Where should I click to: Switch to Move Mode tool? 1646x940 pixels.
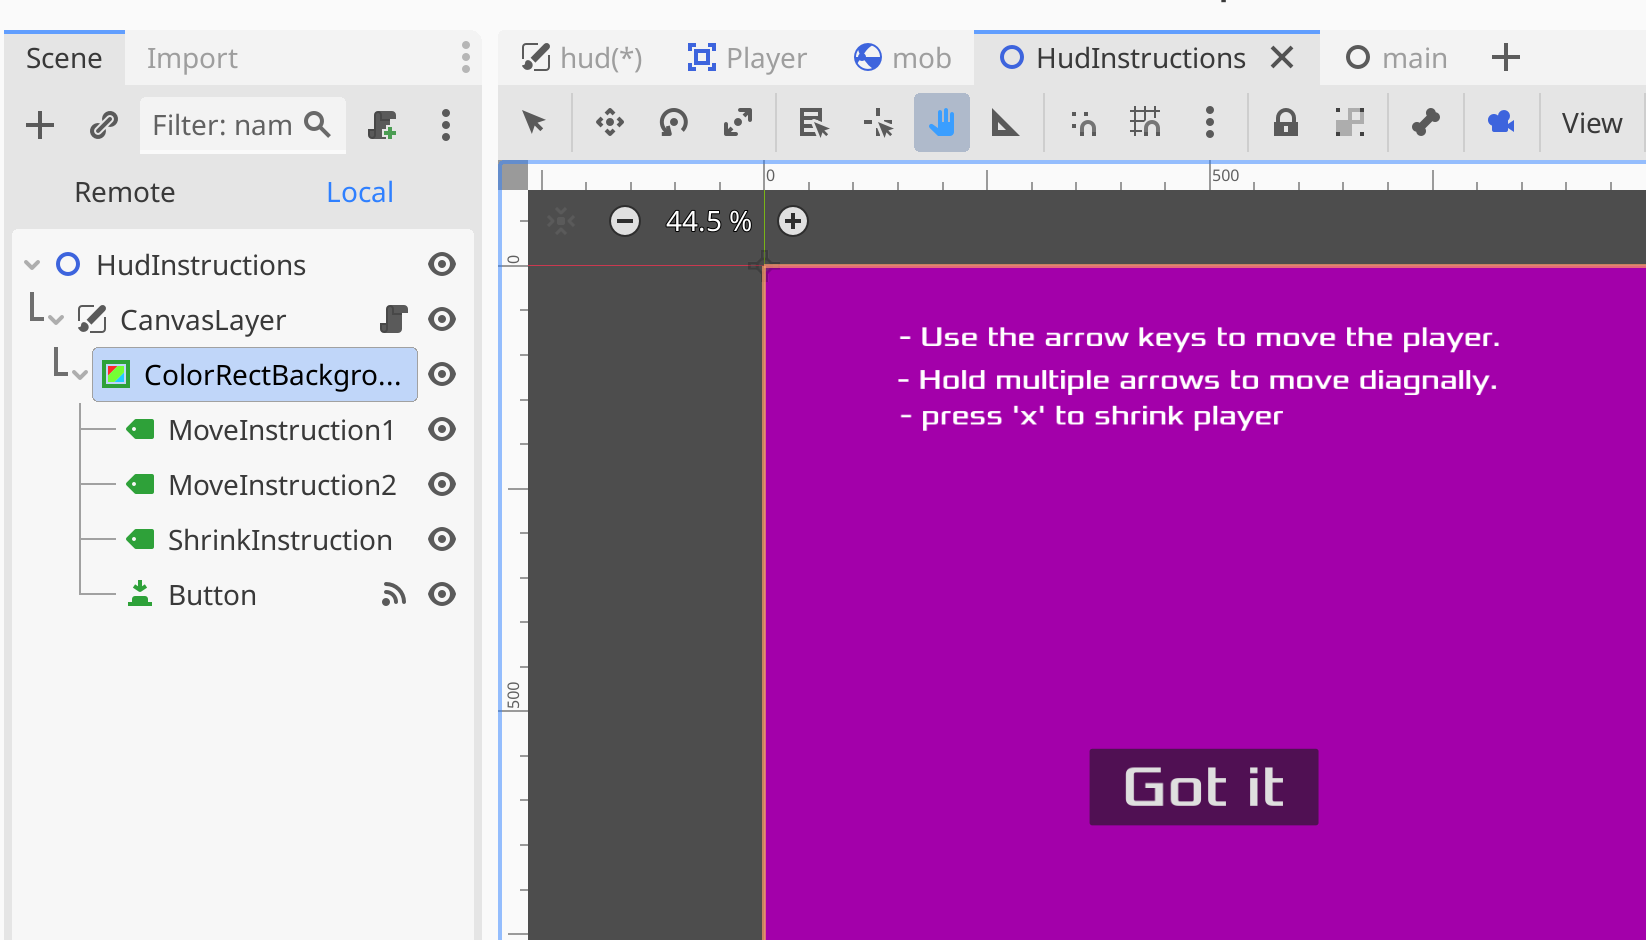[x=609, y=122]
